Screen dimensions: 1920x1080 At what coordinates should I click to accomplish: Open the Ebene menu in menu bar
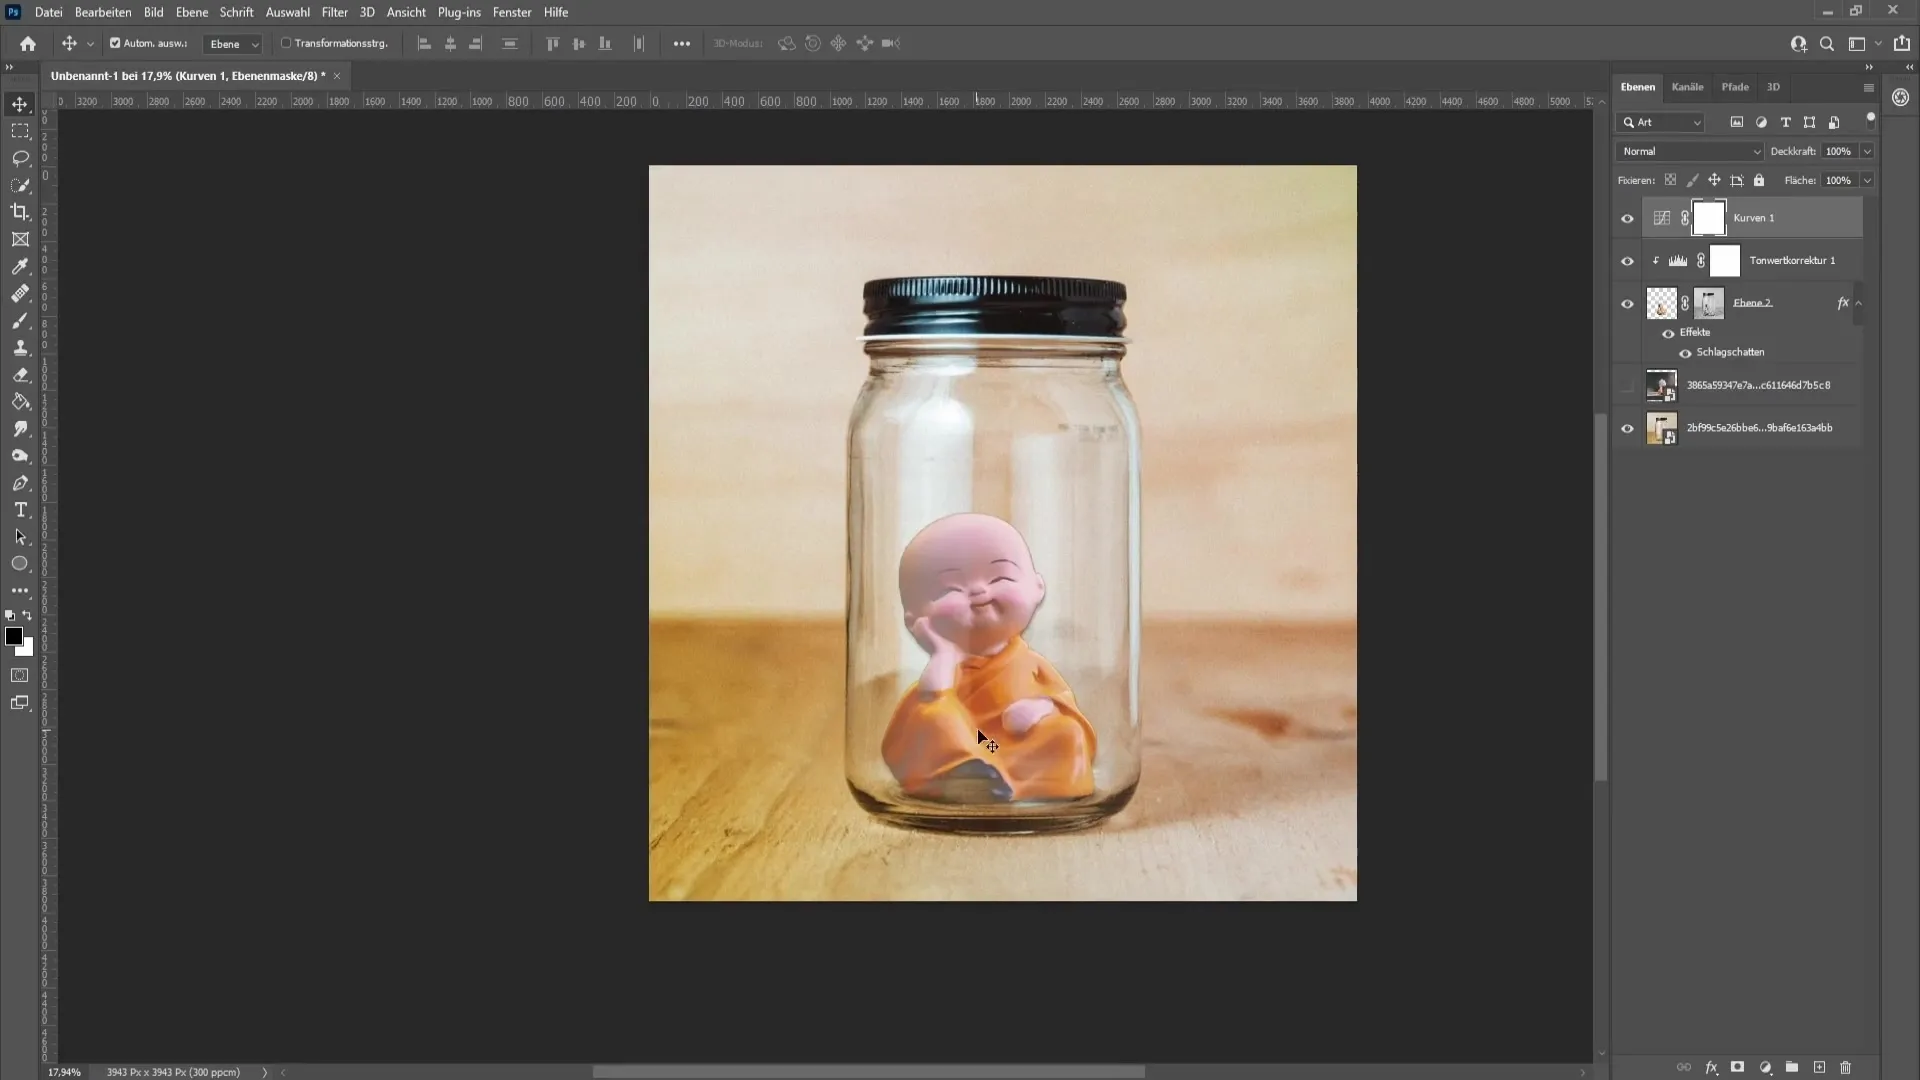(x=189, y=12)
